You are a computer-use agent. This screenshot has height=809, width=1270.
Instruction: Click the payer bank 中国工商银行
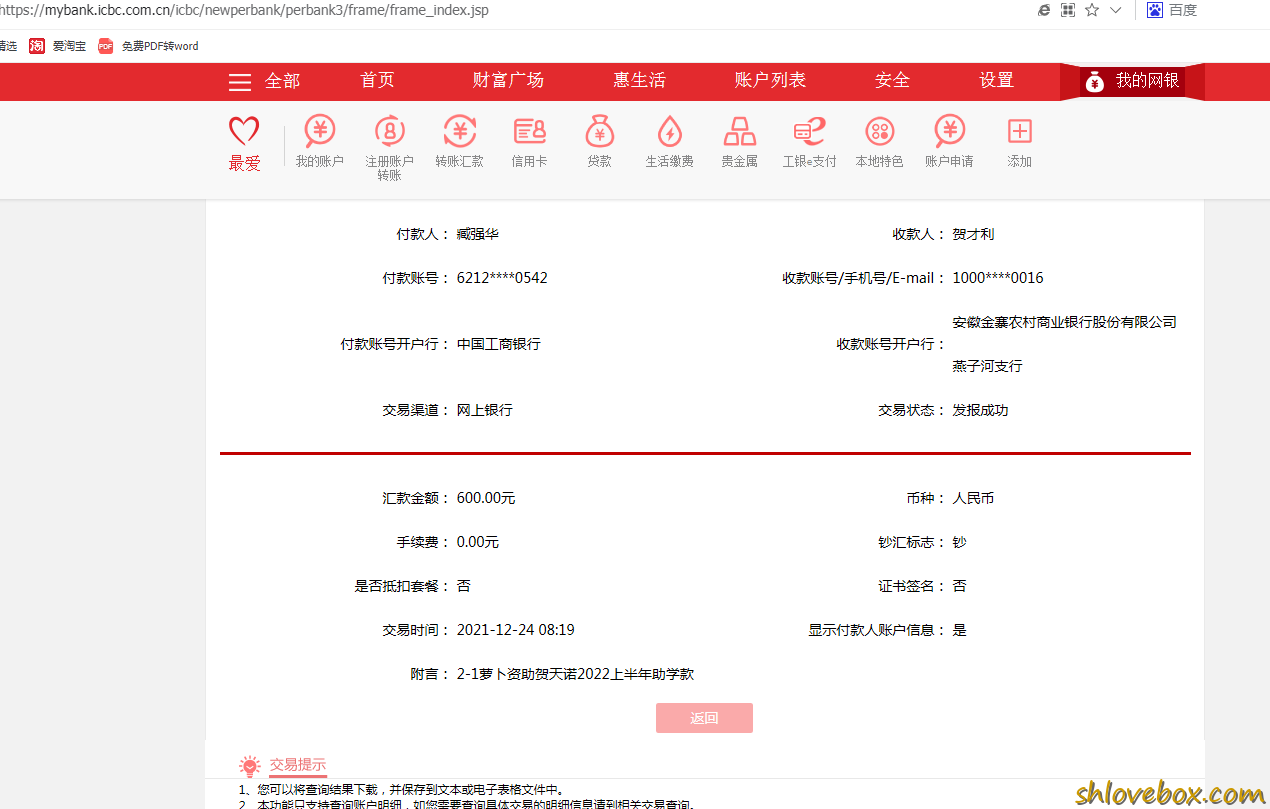[x=499, y=344]
